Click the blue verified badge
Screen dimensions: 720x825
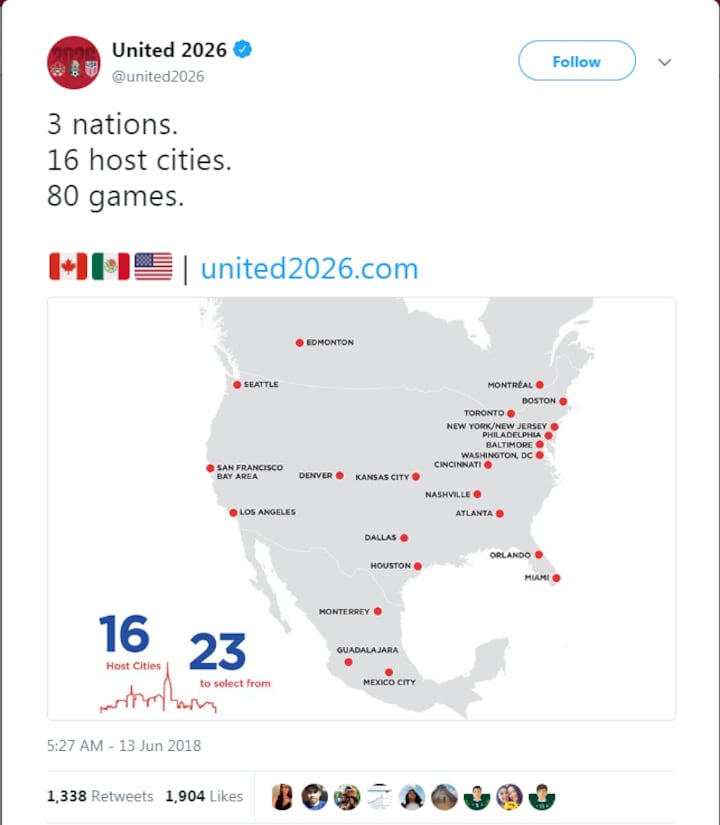(x=243, y=49)
